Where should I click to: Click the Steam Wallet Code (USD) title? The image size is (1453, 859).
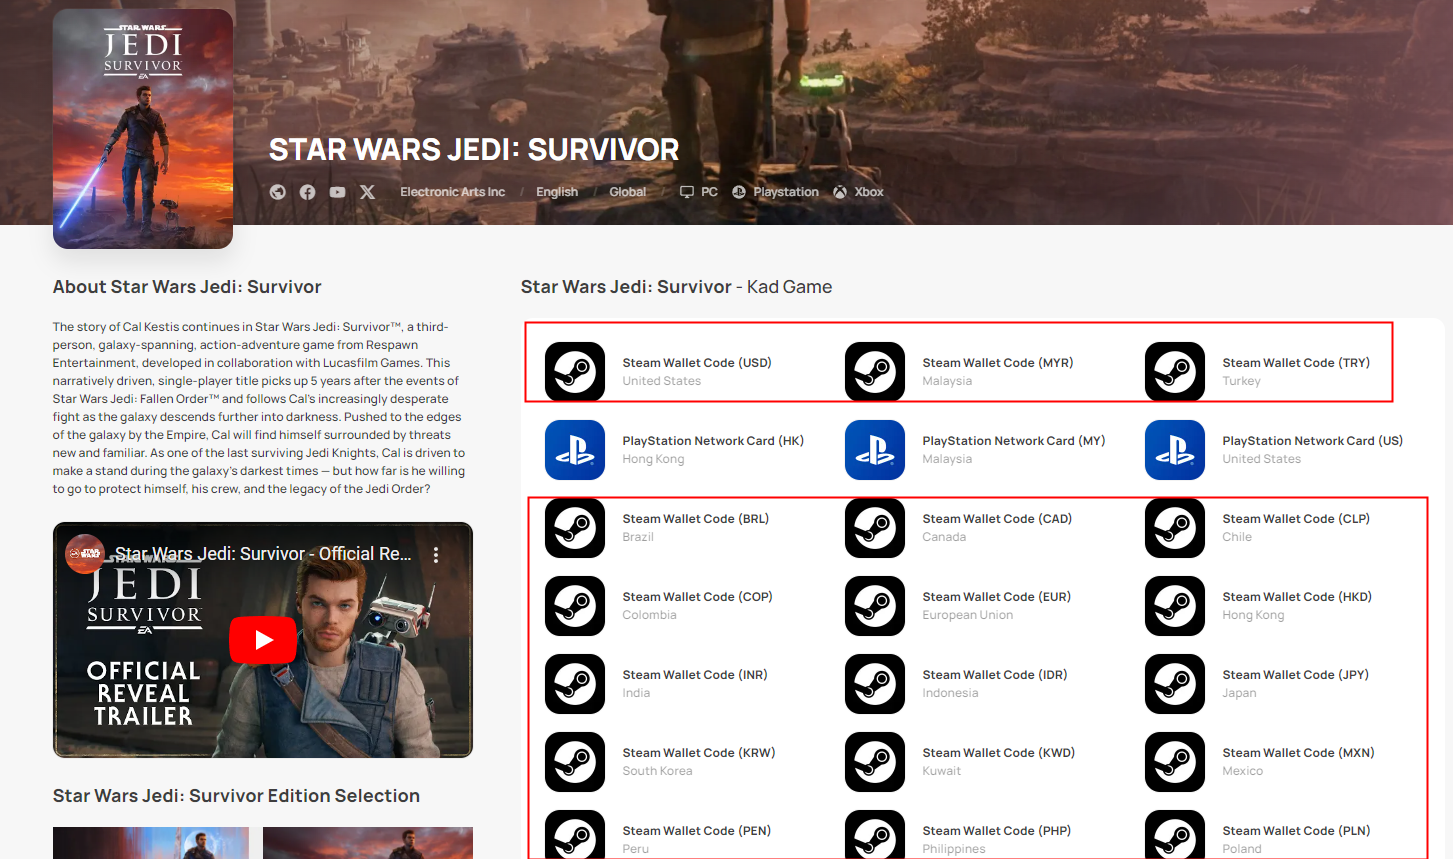click(697, 363)
